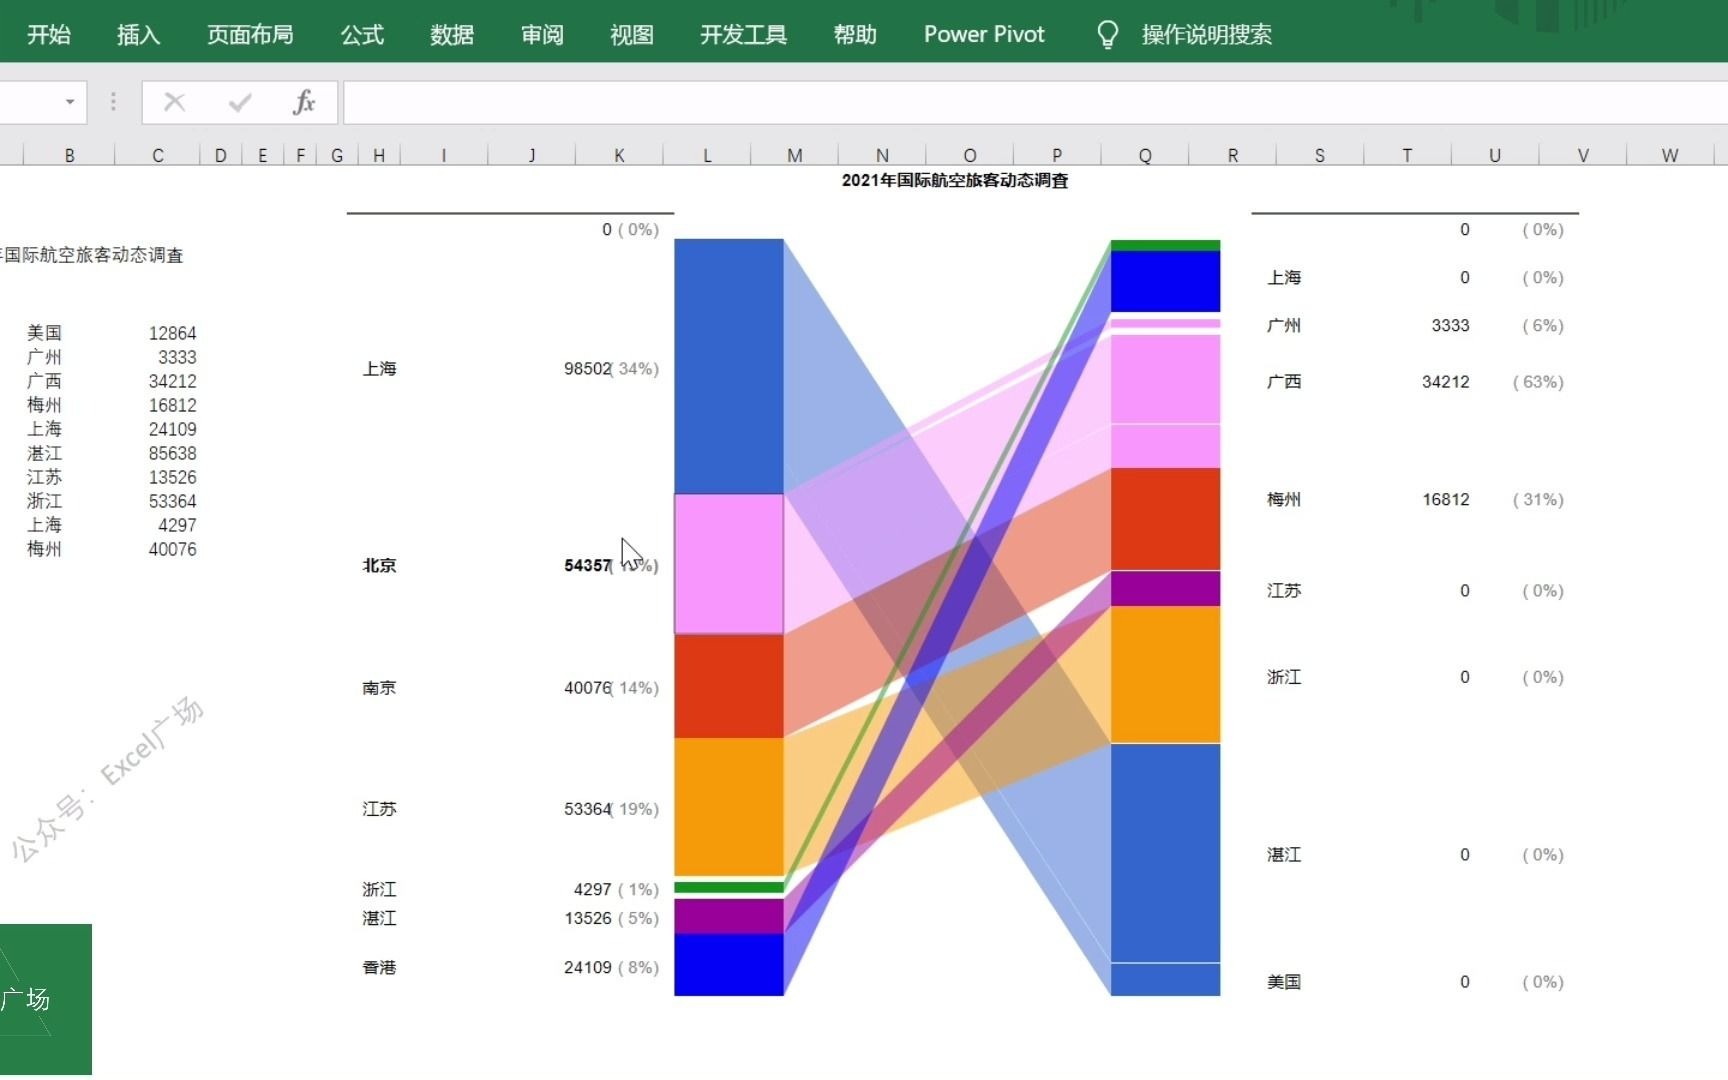This screenshot has height=1080, width=1728.
Task: Click the chart title 2021年国际航空旅客动态调查
Action: click(953, 181)
